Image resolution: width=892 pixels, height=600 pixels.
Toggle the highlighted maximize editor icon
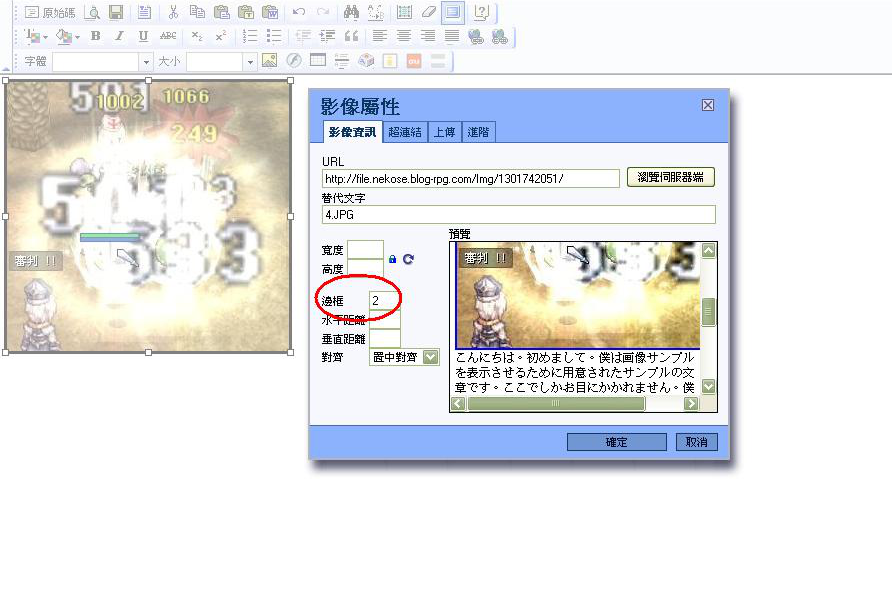click(453, 12)
